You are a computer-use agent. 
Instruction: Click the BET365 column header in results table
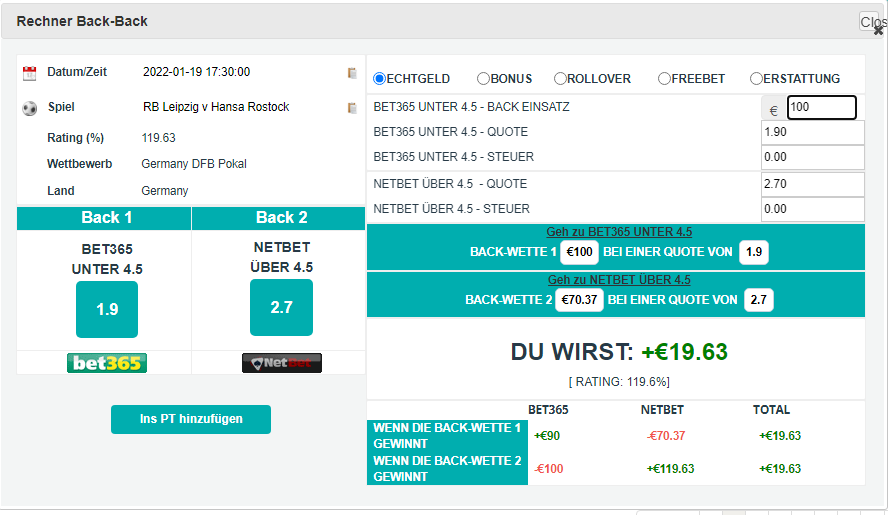548,410
